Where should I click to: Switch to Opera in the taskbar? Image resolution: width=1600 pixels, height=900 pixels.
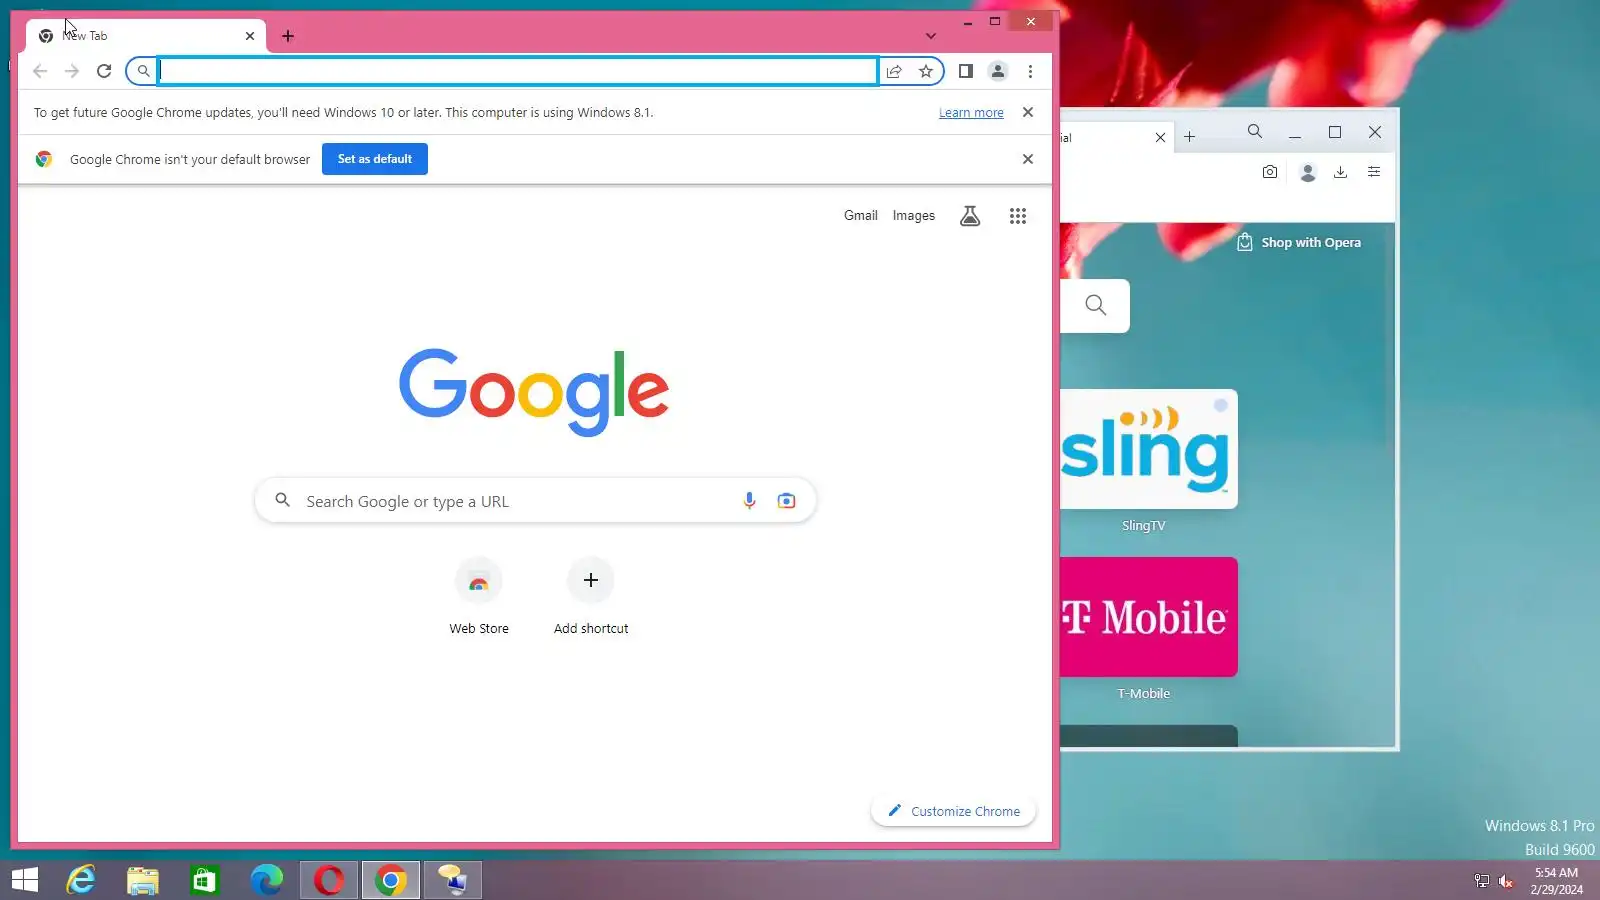pyautogui.click(x=329, y=880)
